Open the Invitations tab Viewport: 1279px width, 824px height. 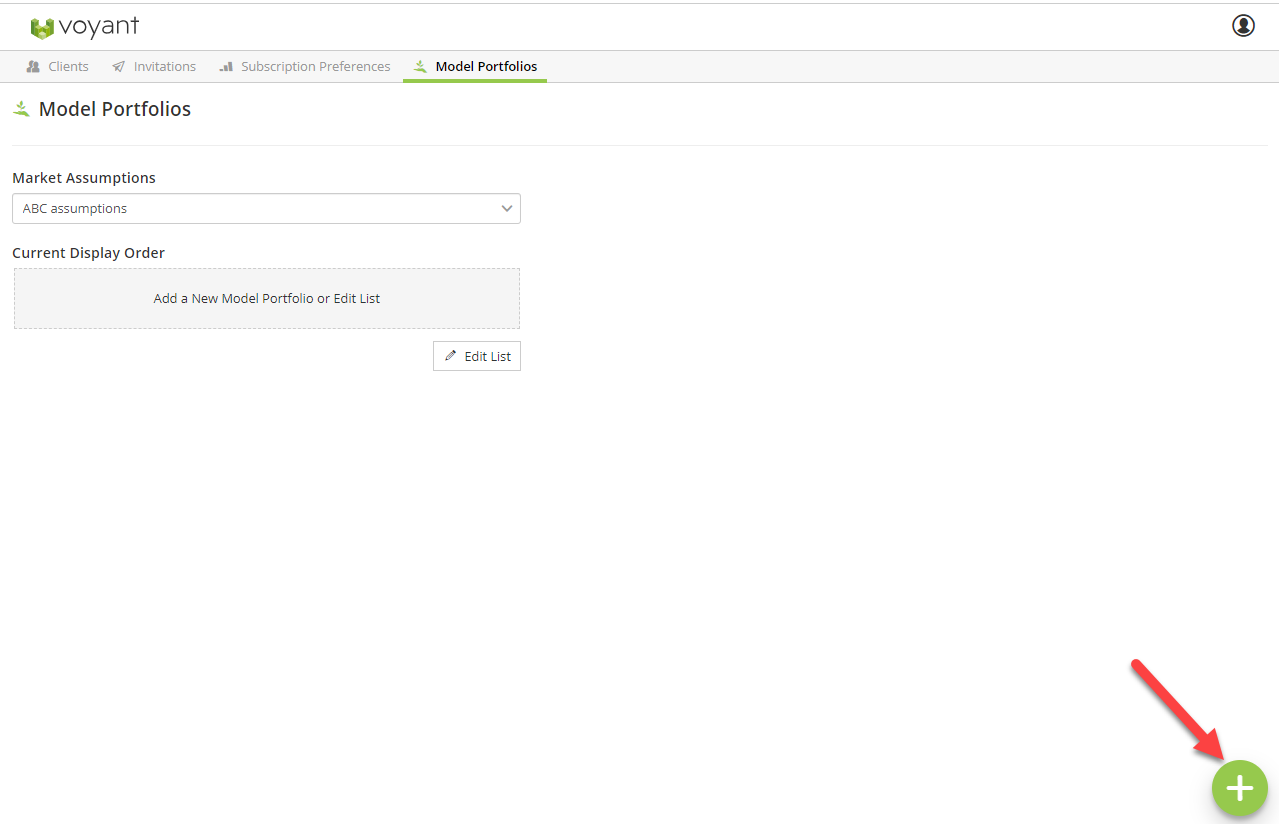tap(164, 67)
